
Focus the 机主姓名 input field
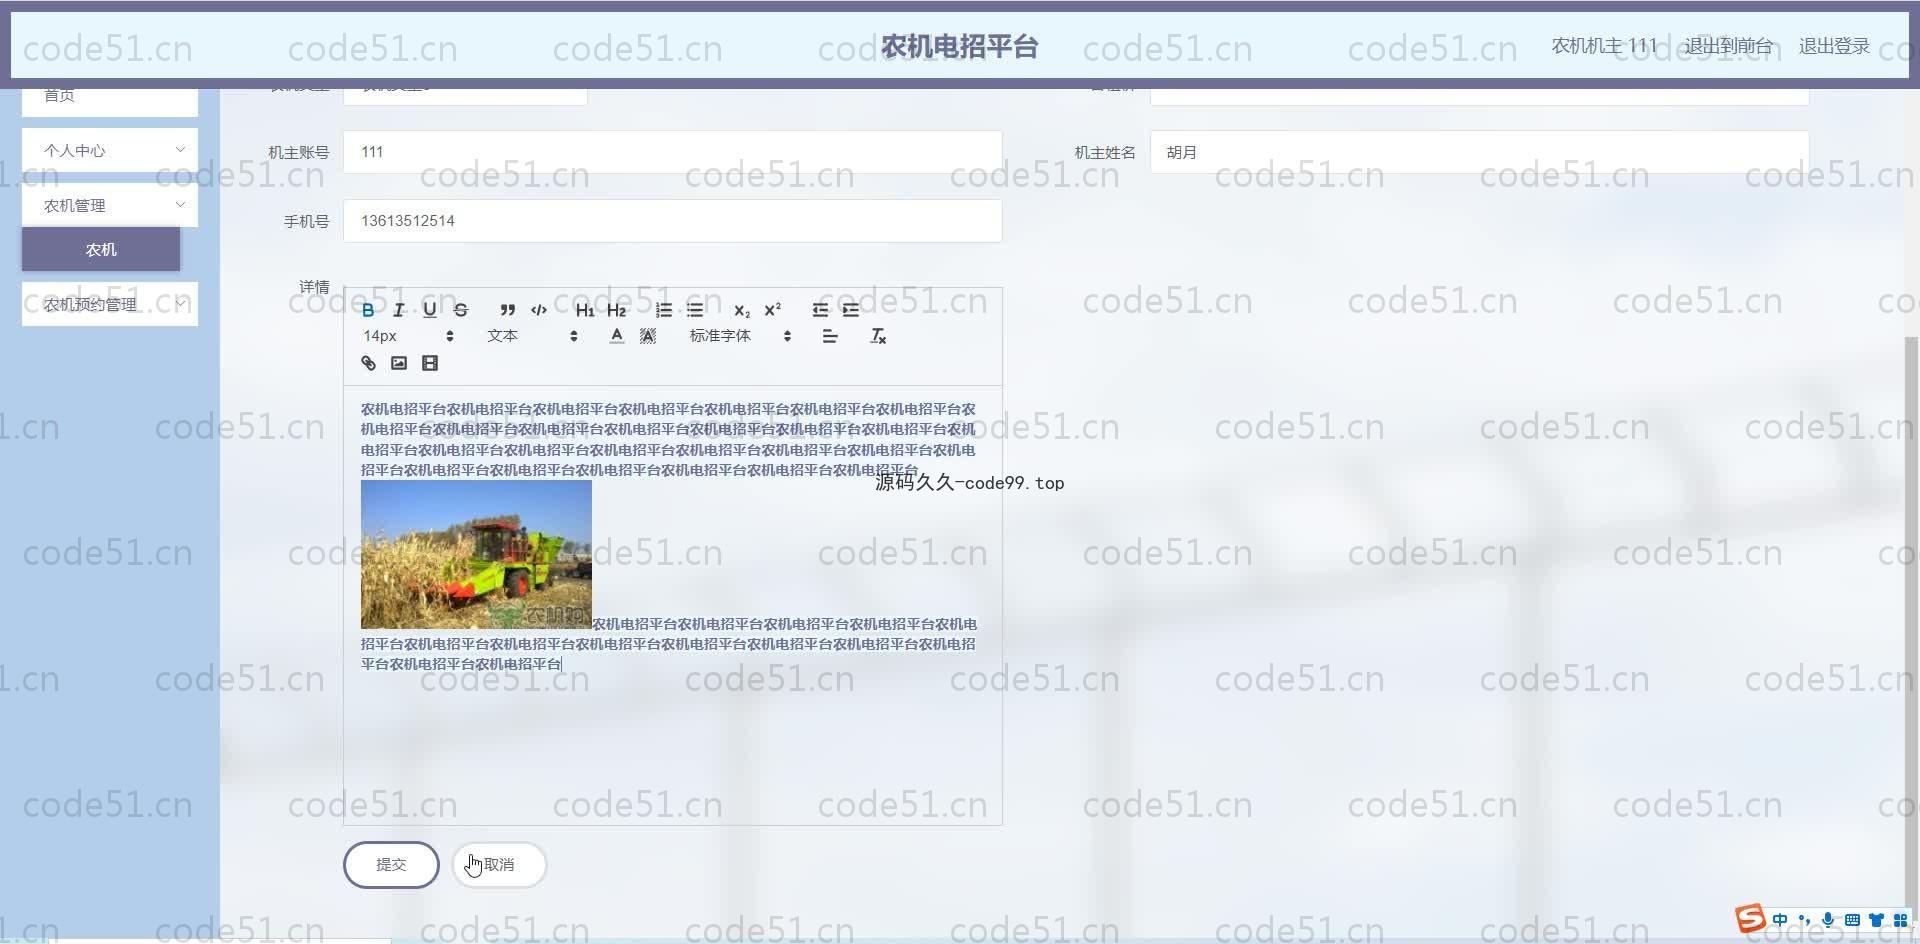(x=1479, y=152)
